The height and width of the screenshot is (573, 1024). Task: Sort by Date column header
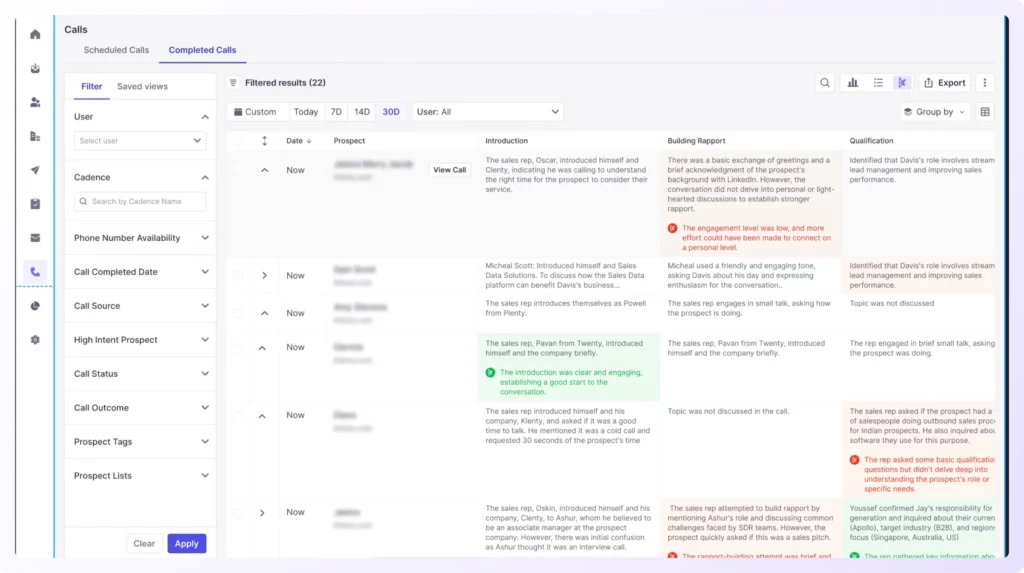(x=298, y=140)
